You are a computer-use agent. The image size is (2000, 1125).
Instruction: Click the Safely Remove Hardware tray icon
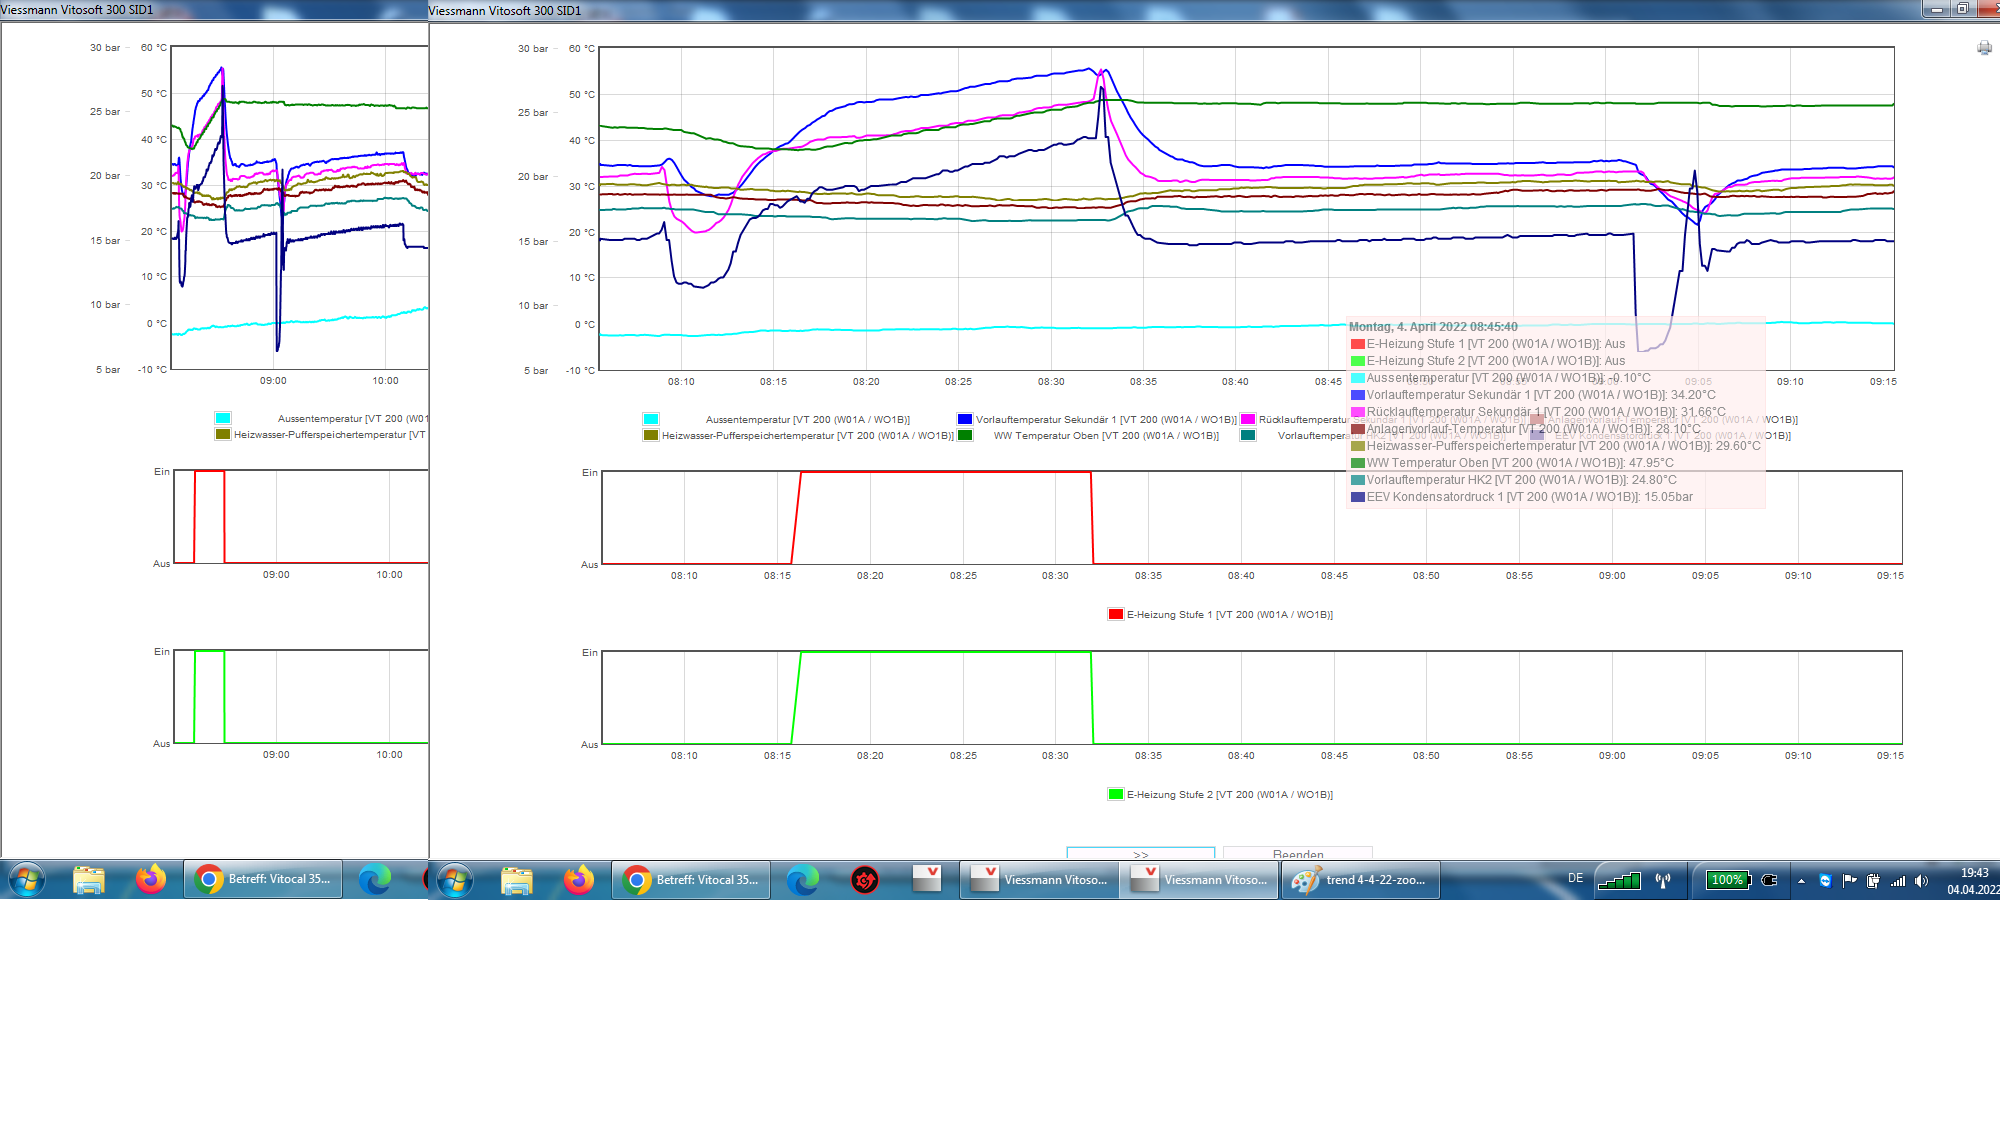[x=1873, y=880]
